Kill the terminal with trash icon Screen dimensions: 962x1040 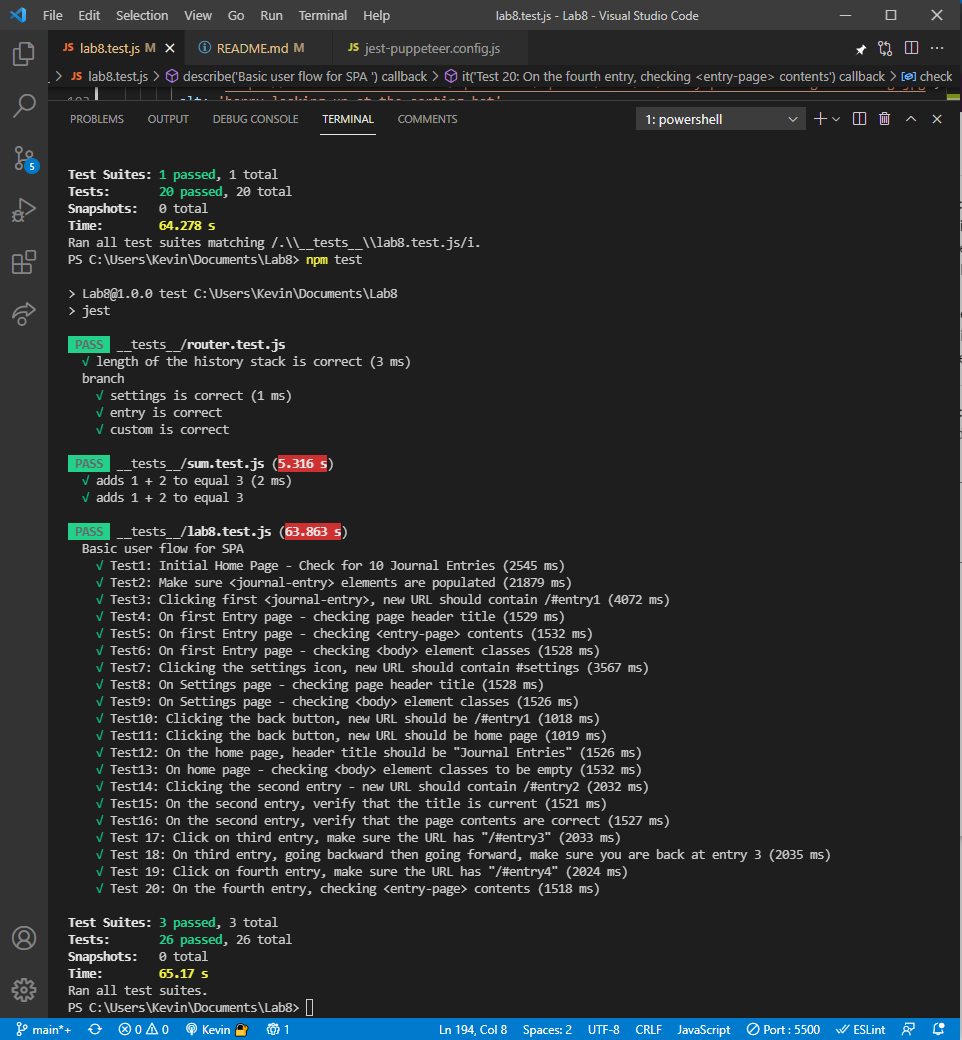click(884, 119)
